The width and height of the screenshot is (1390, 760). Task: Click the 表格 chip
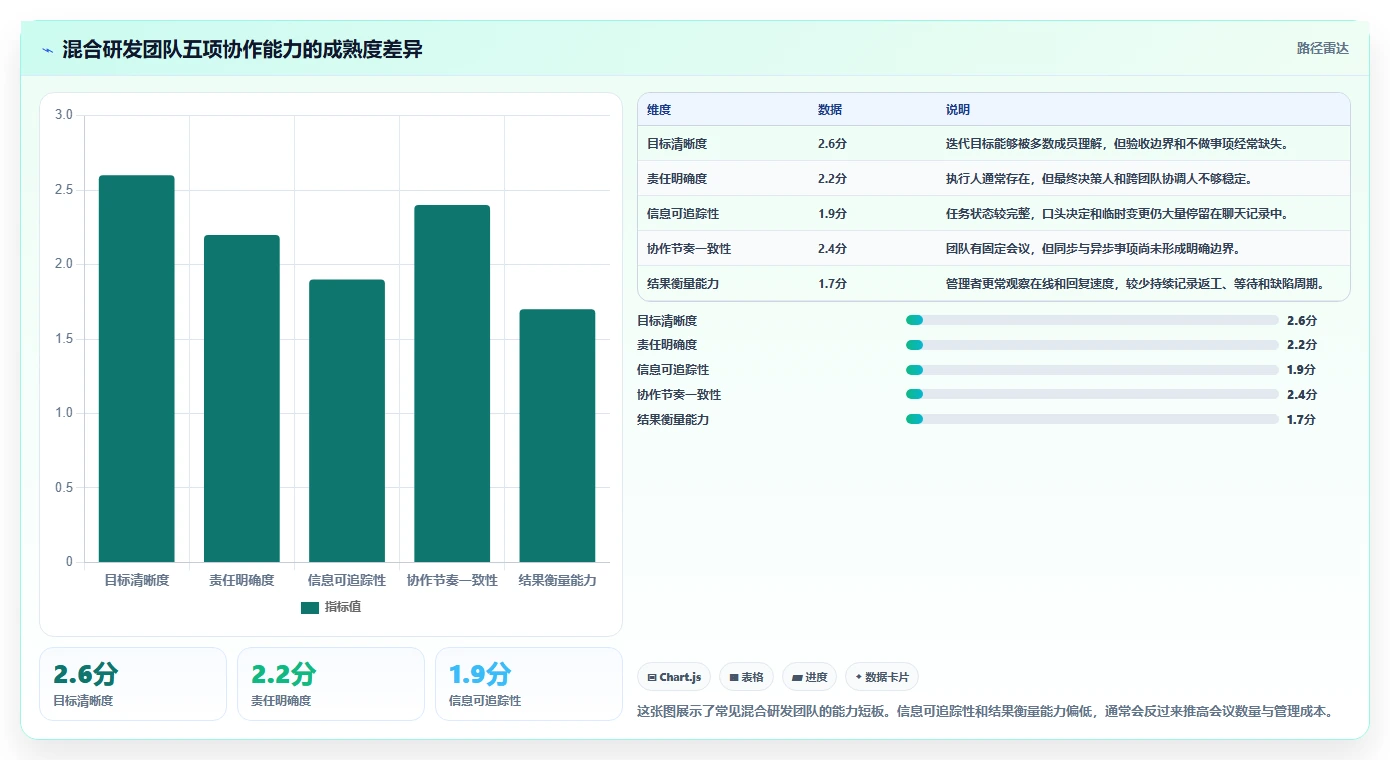(x=747, y=677)
